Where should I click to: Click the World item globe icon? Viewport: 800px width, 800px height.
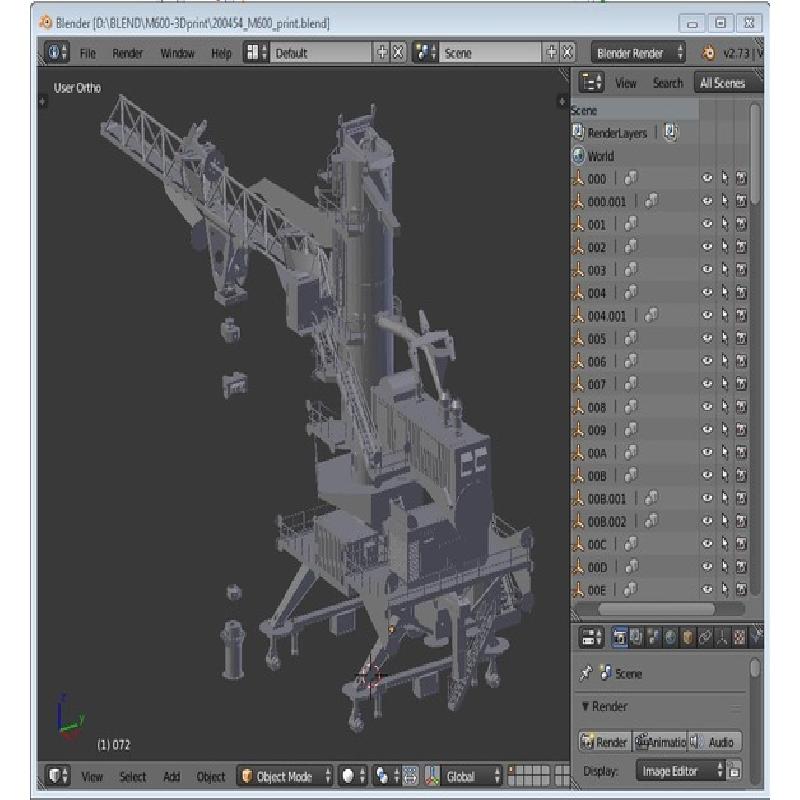coord(578,156)
